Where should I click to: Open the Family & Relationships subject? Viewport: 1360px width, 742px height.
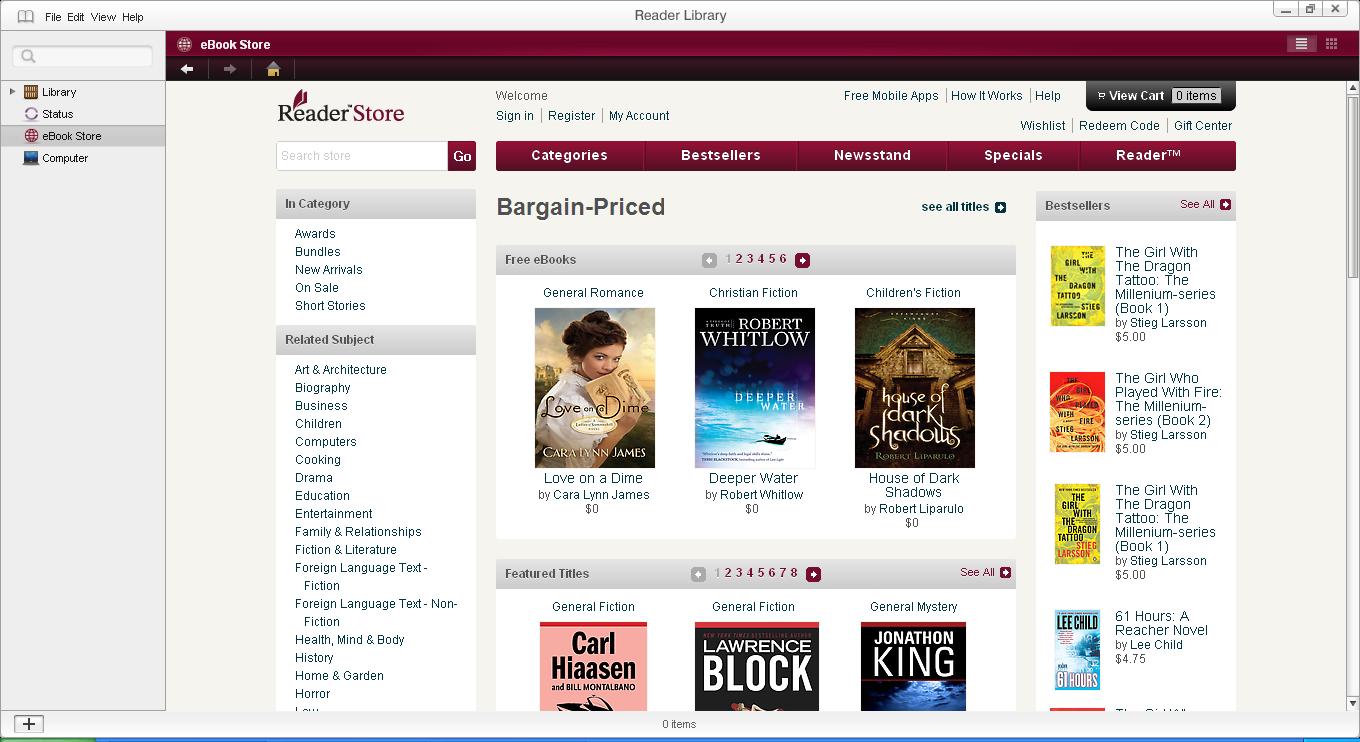(358, 532)
